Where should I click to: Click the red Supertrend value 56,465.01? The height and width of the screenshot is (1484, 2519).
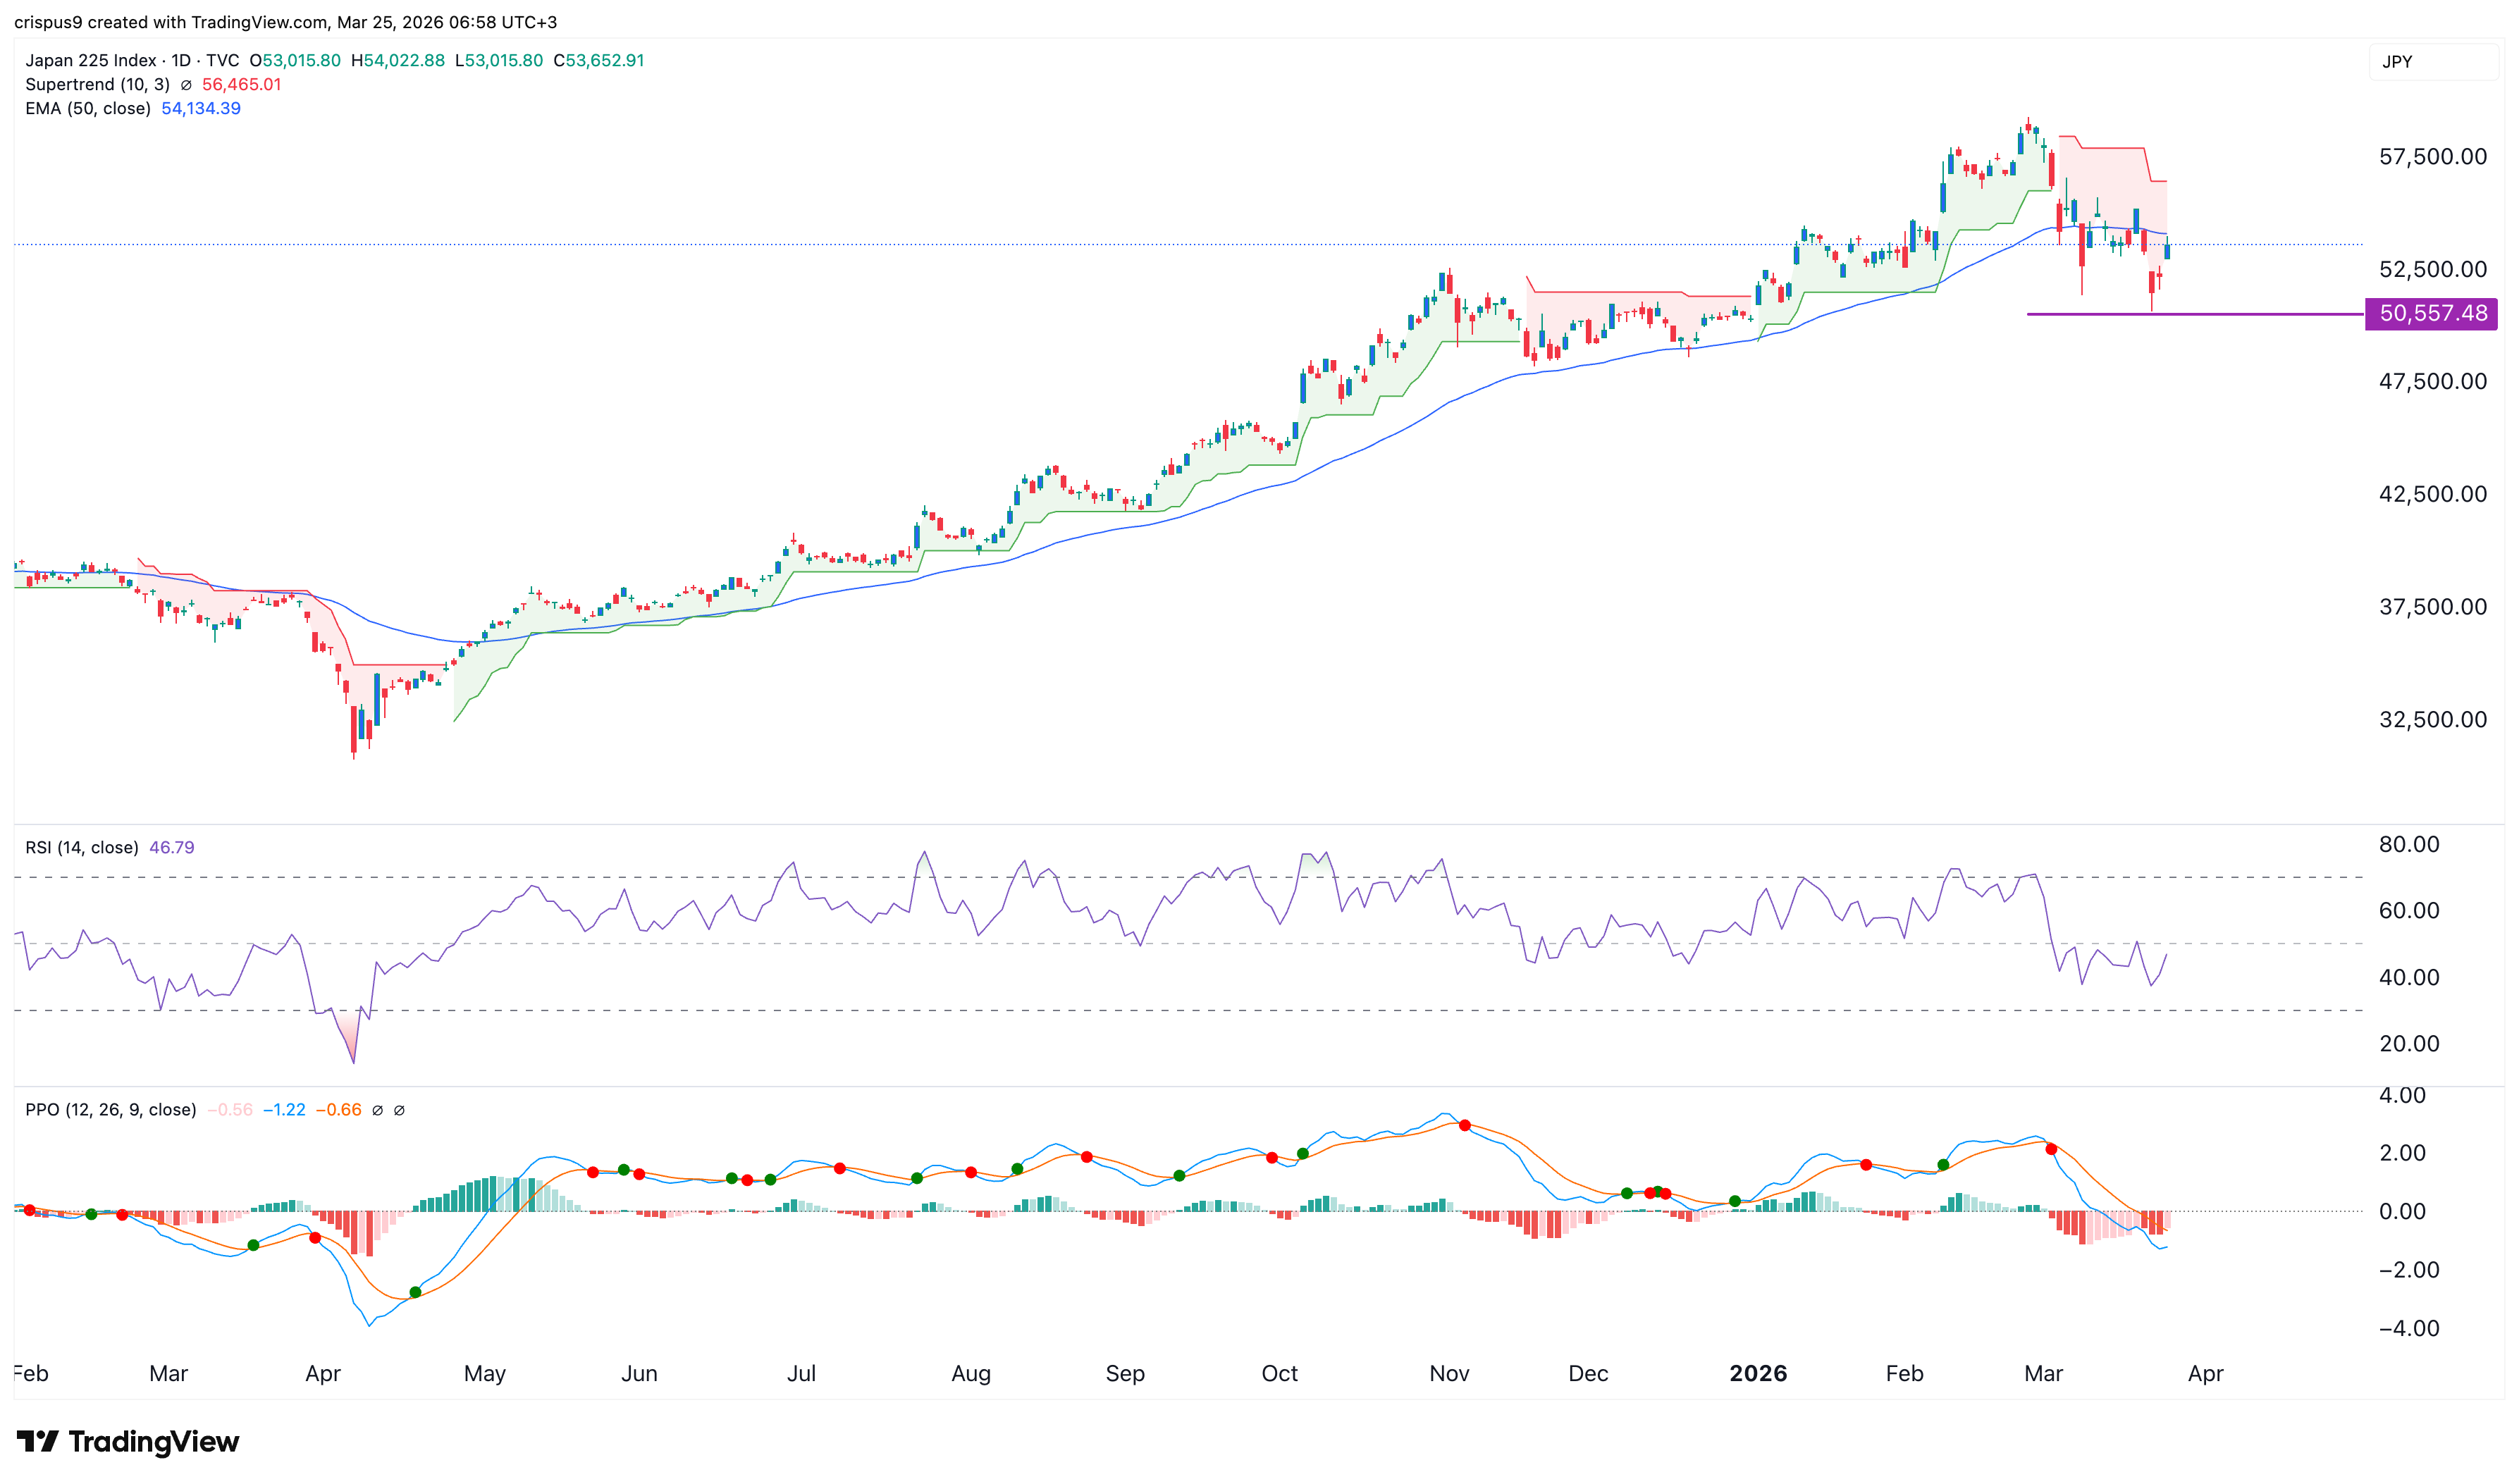tap(241, 85)
